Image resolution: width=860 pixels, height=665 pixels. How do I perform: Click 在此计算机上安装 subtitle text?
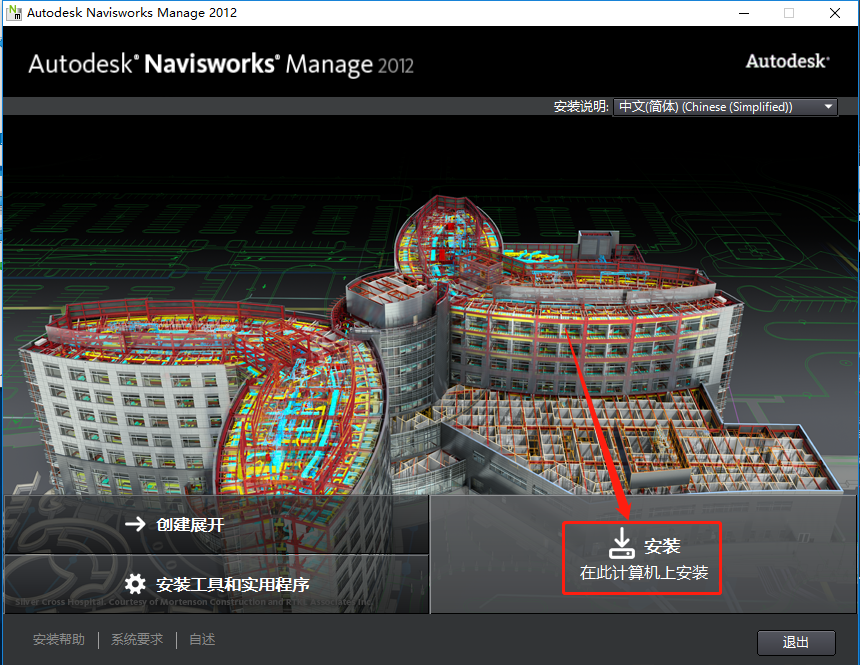tap(644, 573)
